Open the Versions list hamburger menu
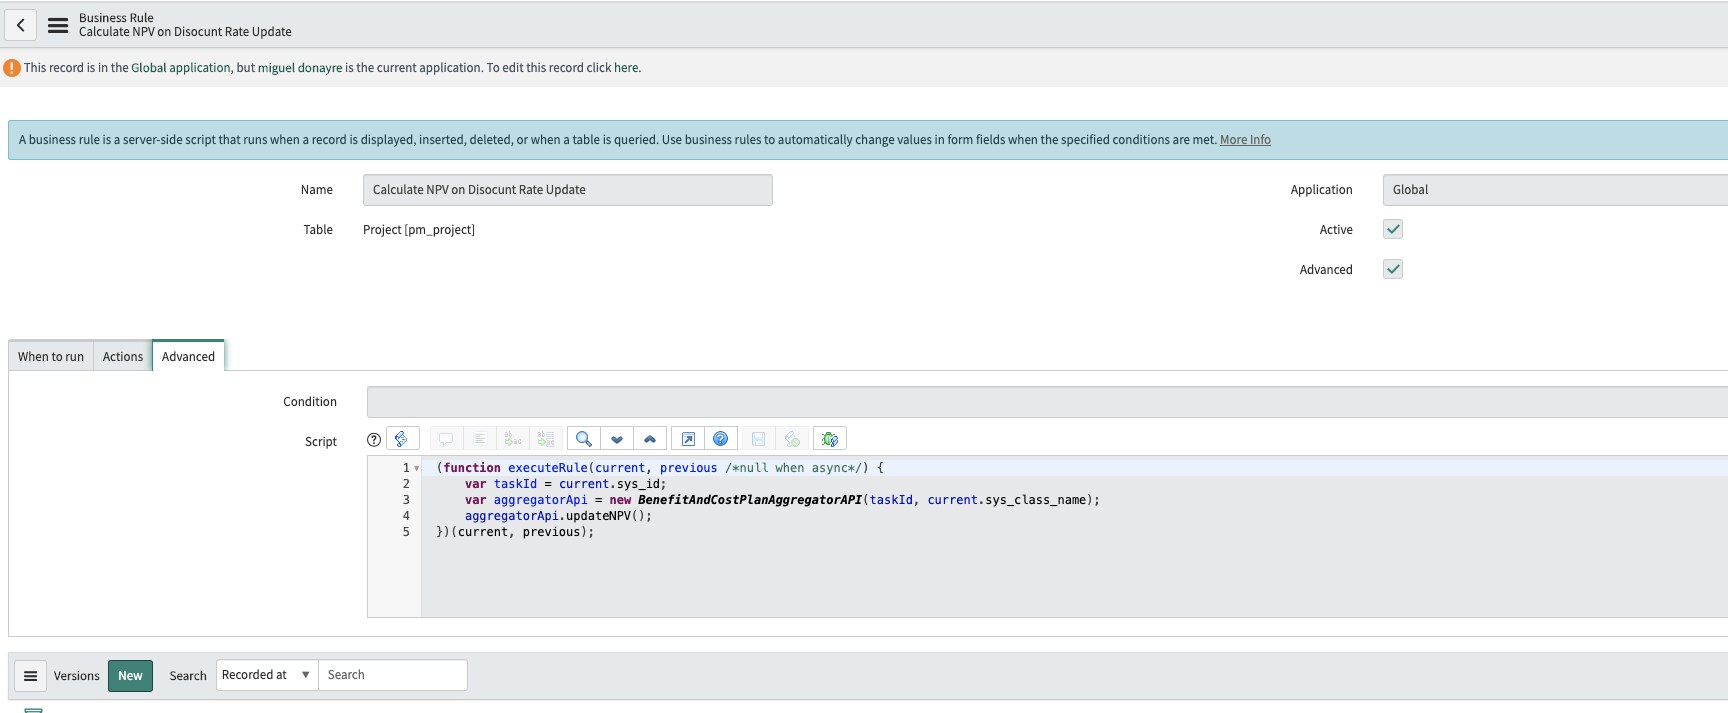This screenshot has width=1728, height=713. click(31, 676)
